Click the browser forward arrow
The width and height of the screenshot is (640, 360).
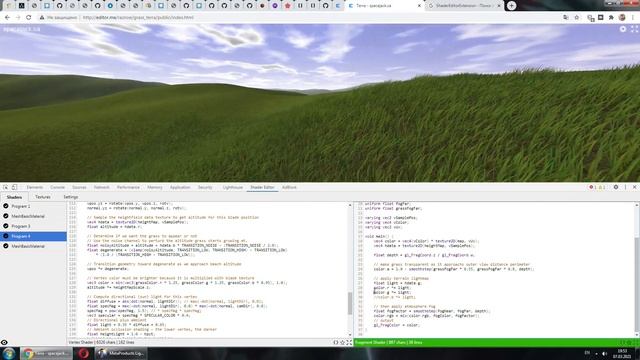[18, 18]
